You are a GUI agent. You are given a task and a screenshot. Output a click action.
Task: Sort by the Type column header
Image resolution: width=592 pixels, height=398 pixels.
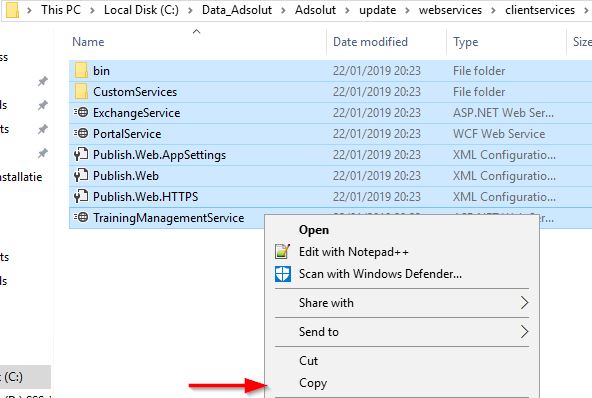point(466,42)
